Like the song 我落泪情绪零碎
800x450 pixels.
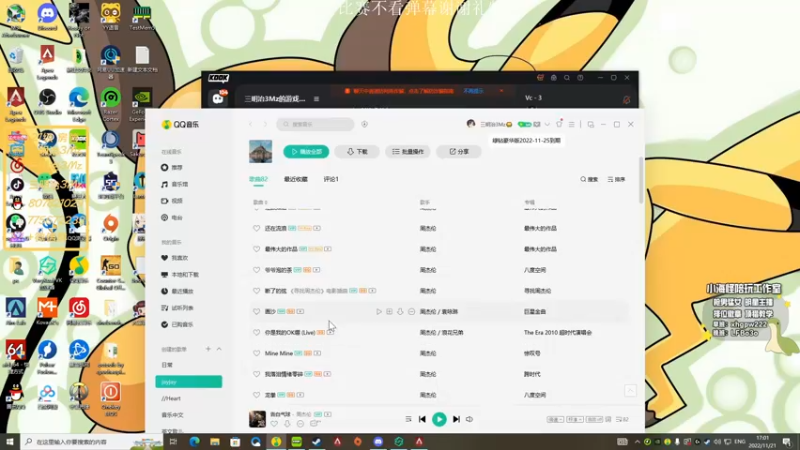[256, 374]
